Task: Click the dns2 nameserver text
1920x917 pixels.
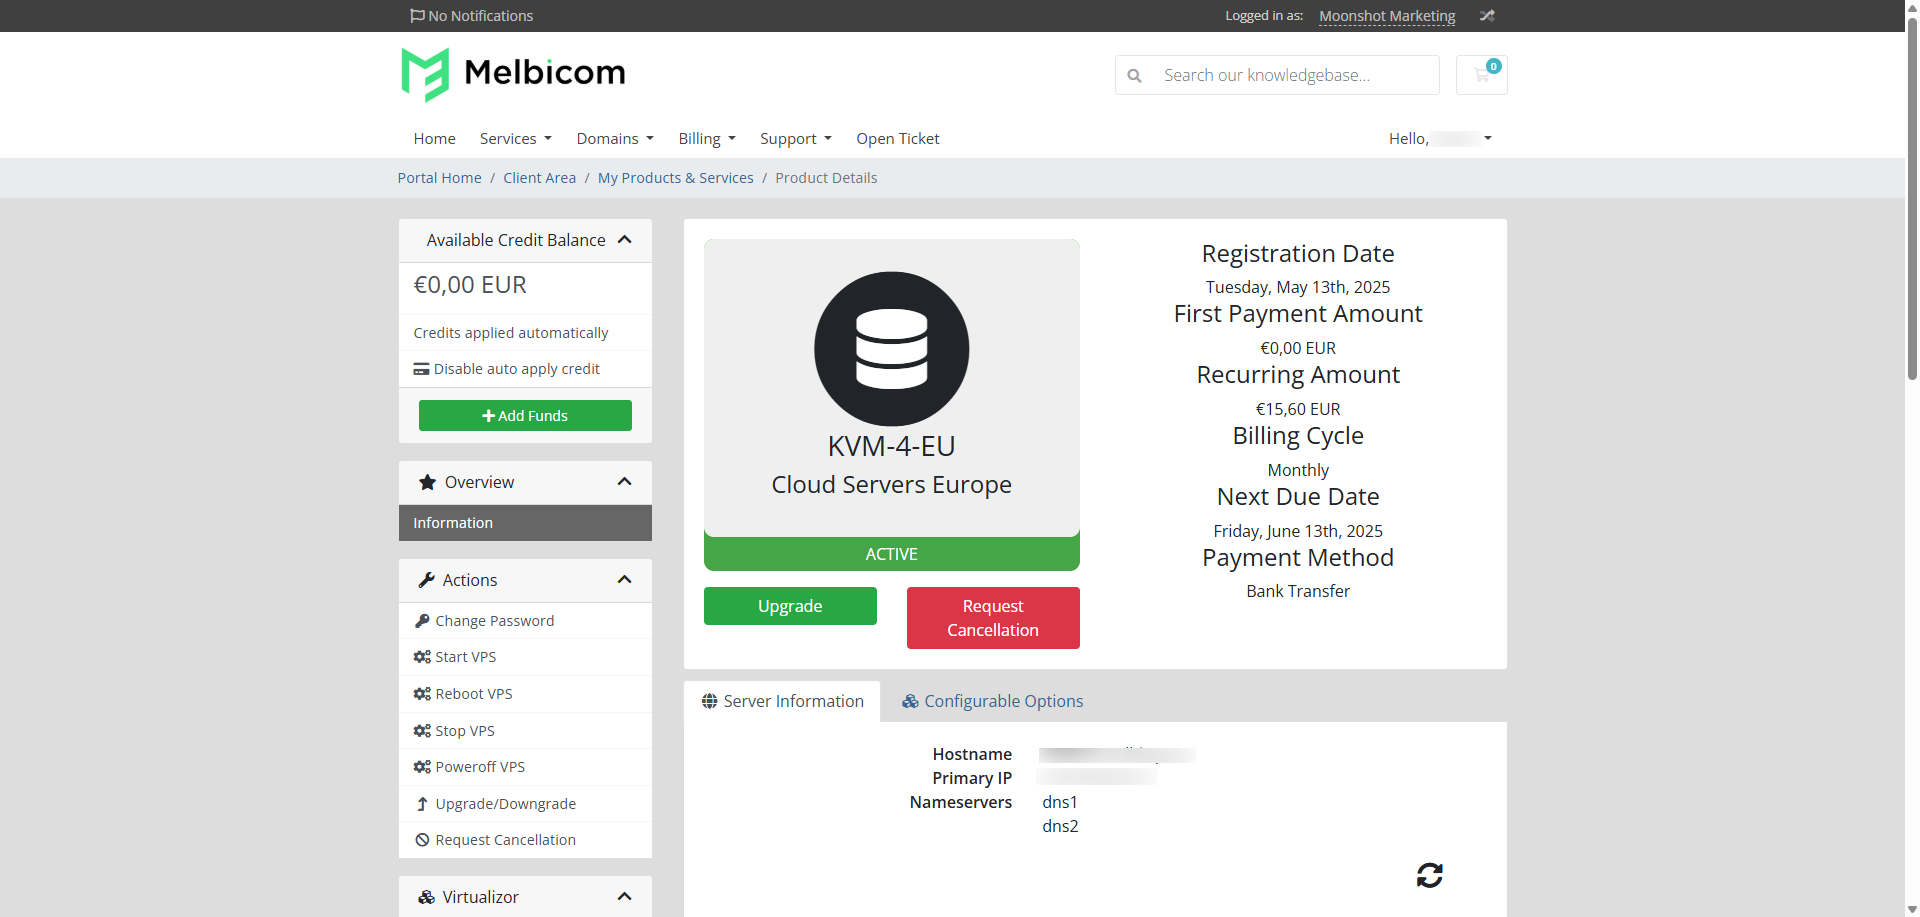Action: 1060,826
